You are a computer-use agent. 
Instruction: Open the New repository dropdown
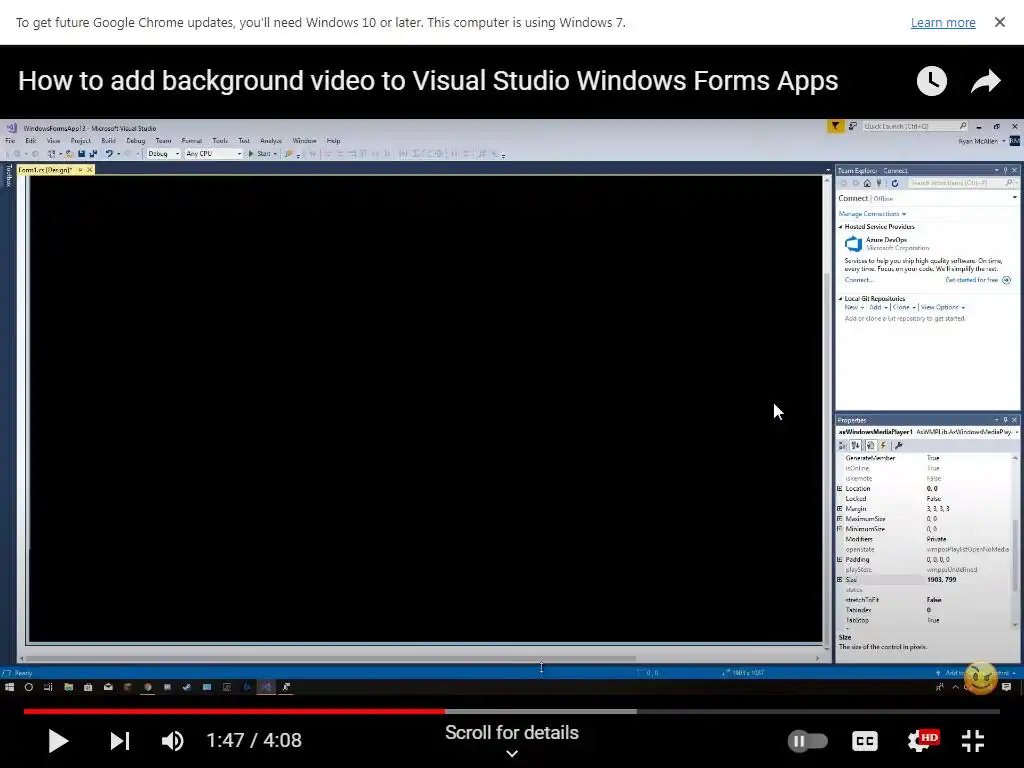pos(854,307)
